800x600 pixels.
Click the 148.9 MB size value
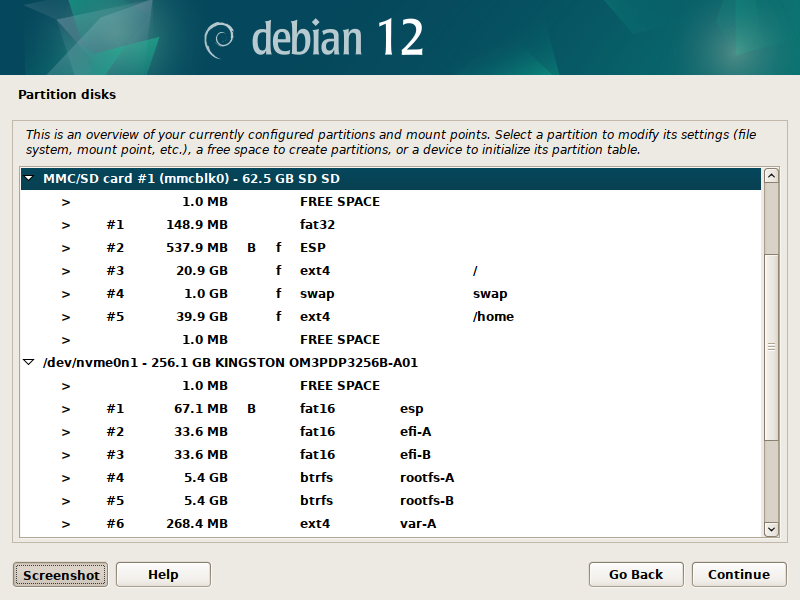[x=197, y=224]
